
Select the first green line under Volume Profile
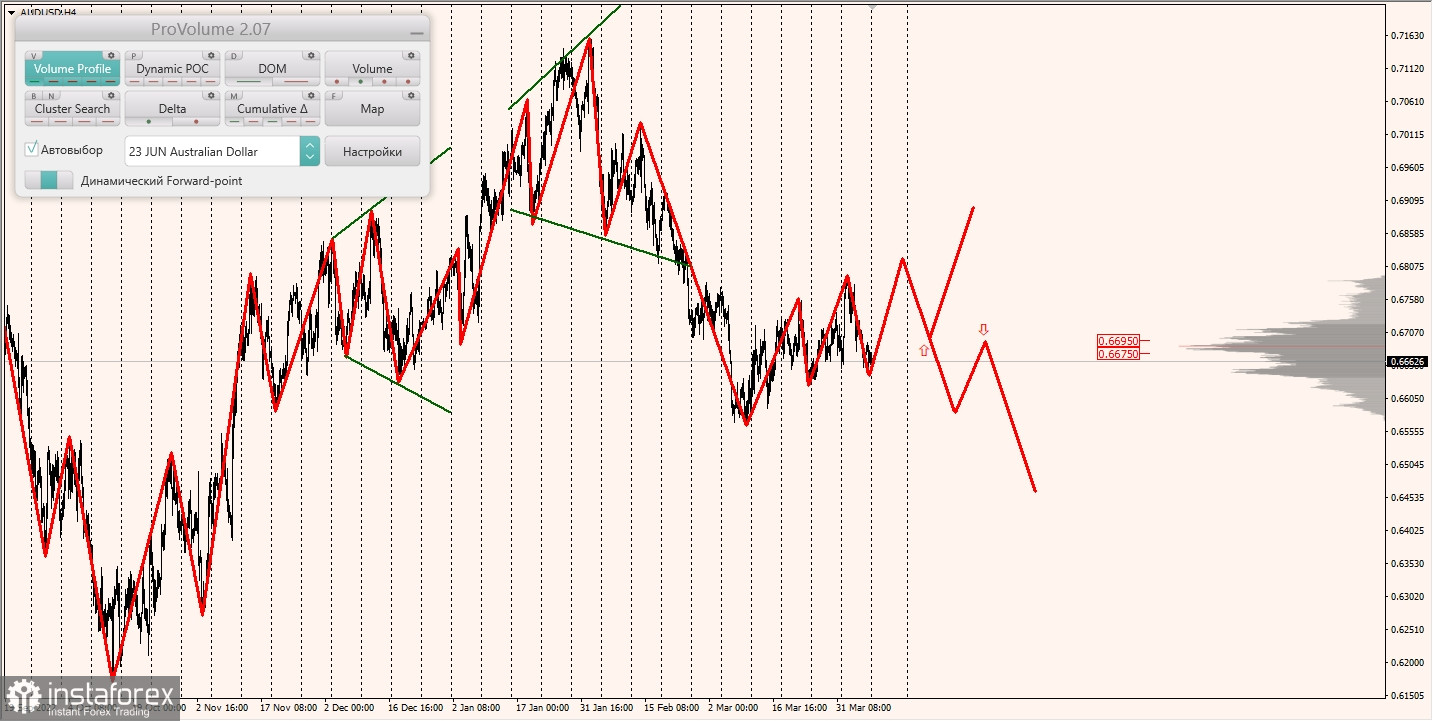[35, 82]
